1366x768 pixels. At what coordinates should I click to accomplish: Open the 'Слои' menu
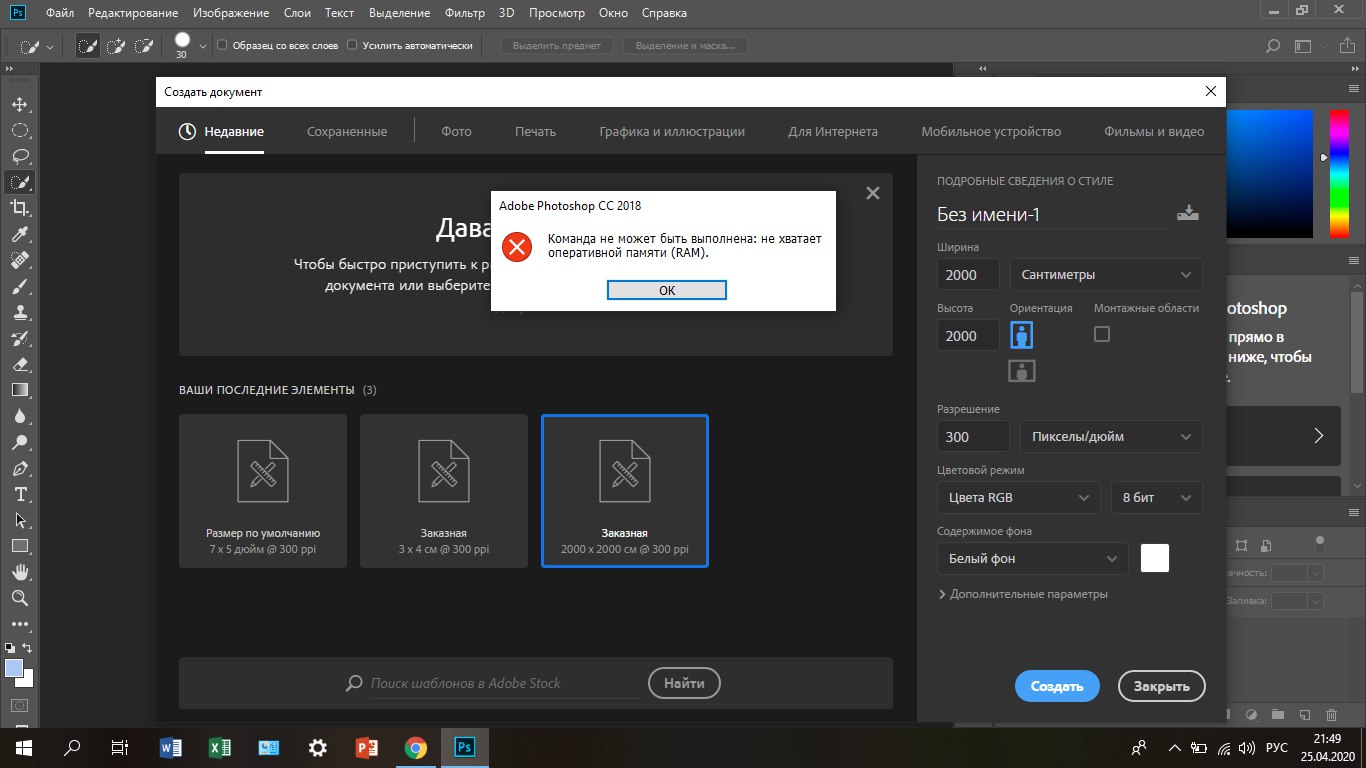tap(296, 13)
